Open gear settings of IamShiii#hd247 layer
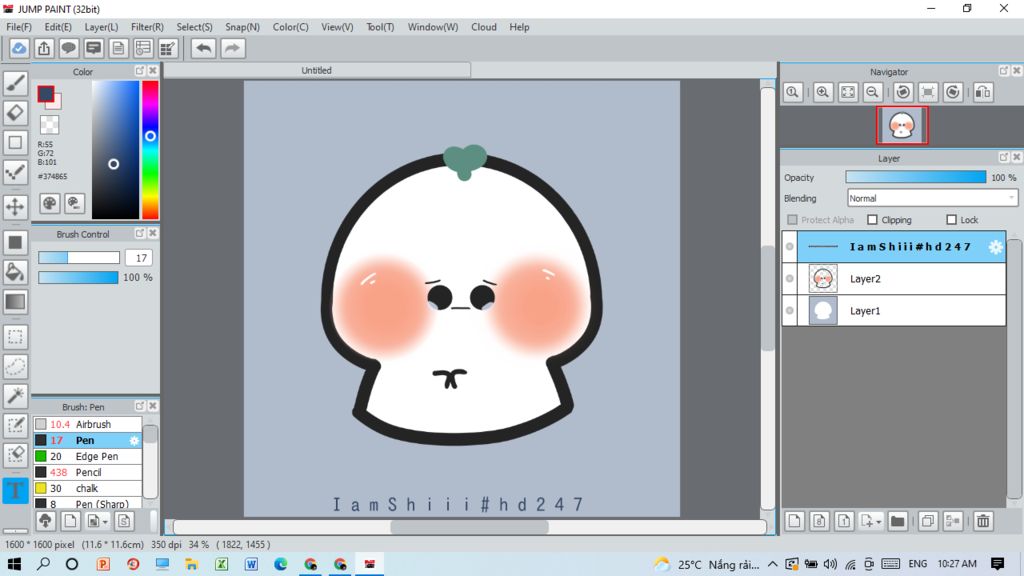 click(x=995, y=247)
